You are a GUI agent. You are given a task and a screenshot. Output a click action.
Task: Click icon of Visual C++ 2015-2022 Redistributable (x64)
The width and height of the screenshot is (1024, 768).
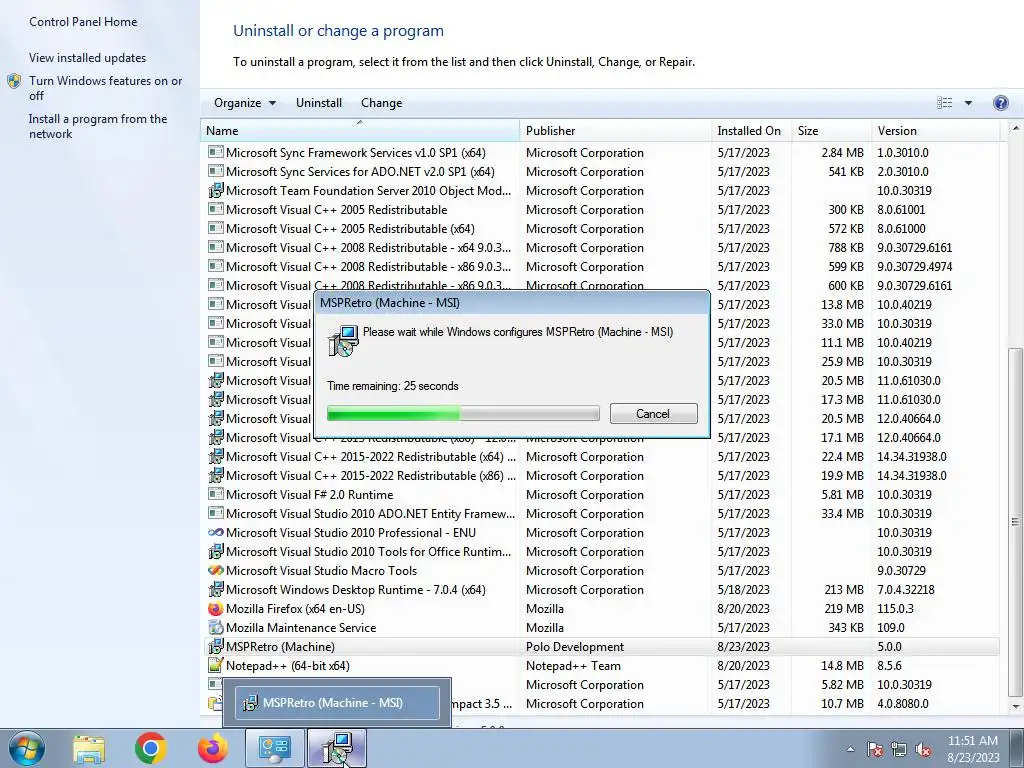(x=216, y=456)
